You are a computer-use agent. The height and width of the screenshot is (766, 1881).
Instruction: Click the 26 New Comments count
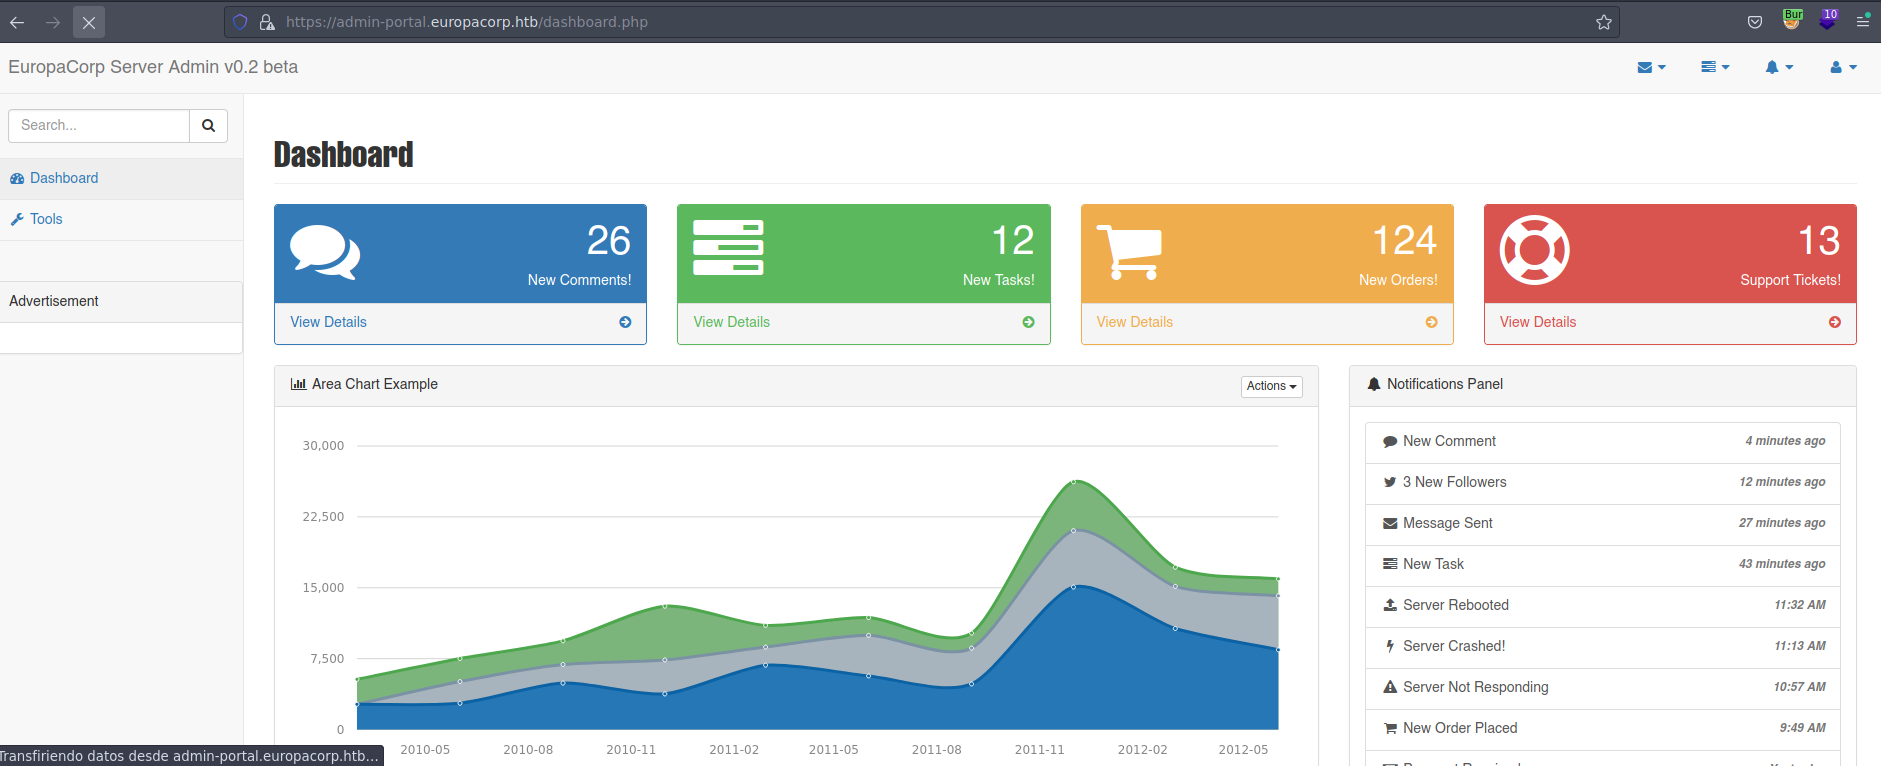coord(608,241)
